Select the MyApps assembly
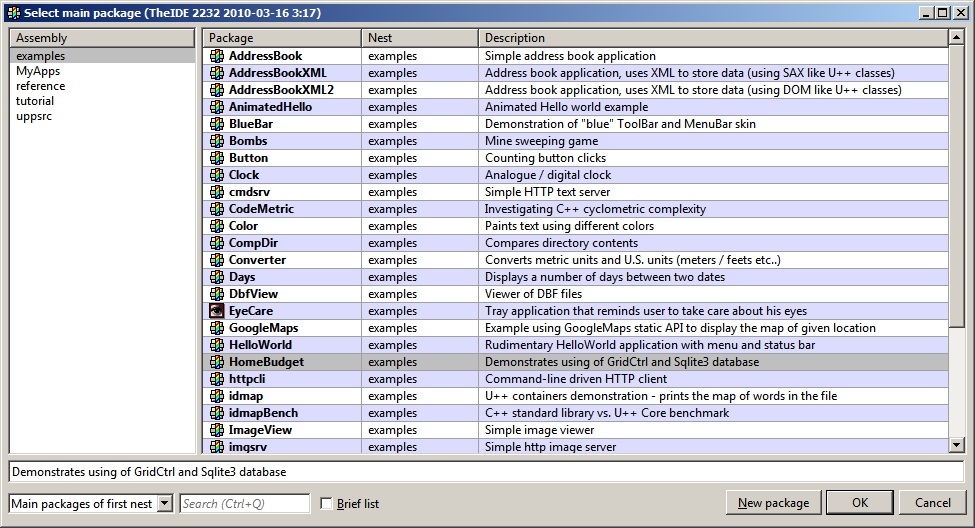The width and height of the screenshot is (975, 528). point(38,71)
